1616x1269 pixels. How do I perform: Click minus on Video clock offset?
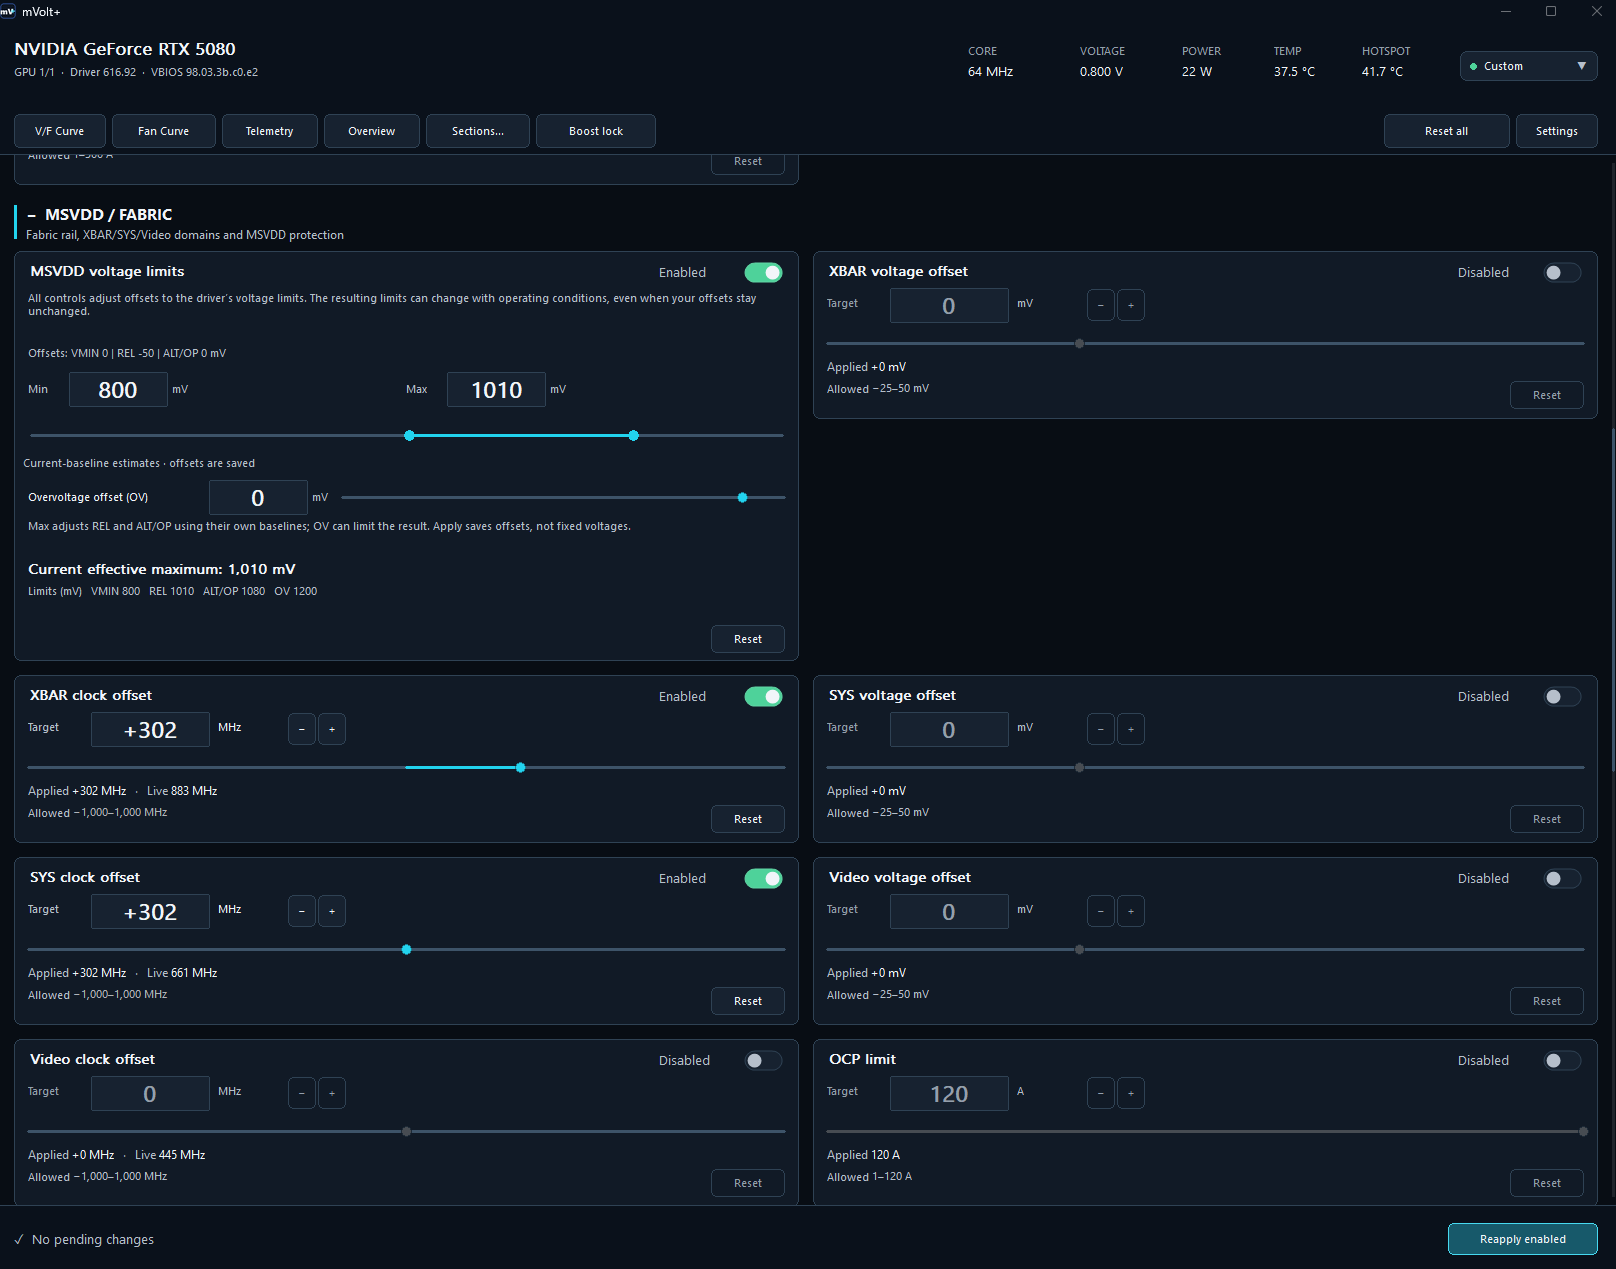[x=302, y=1093]
